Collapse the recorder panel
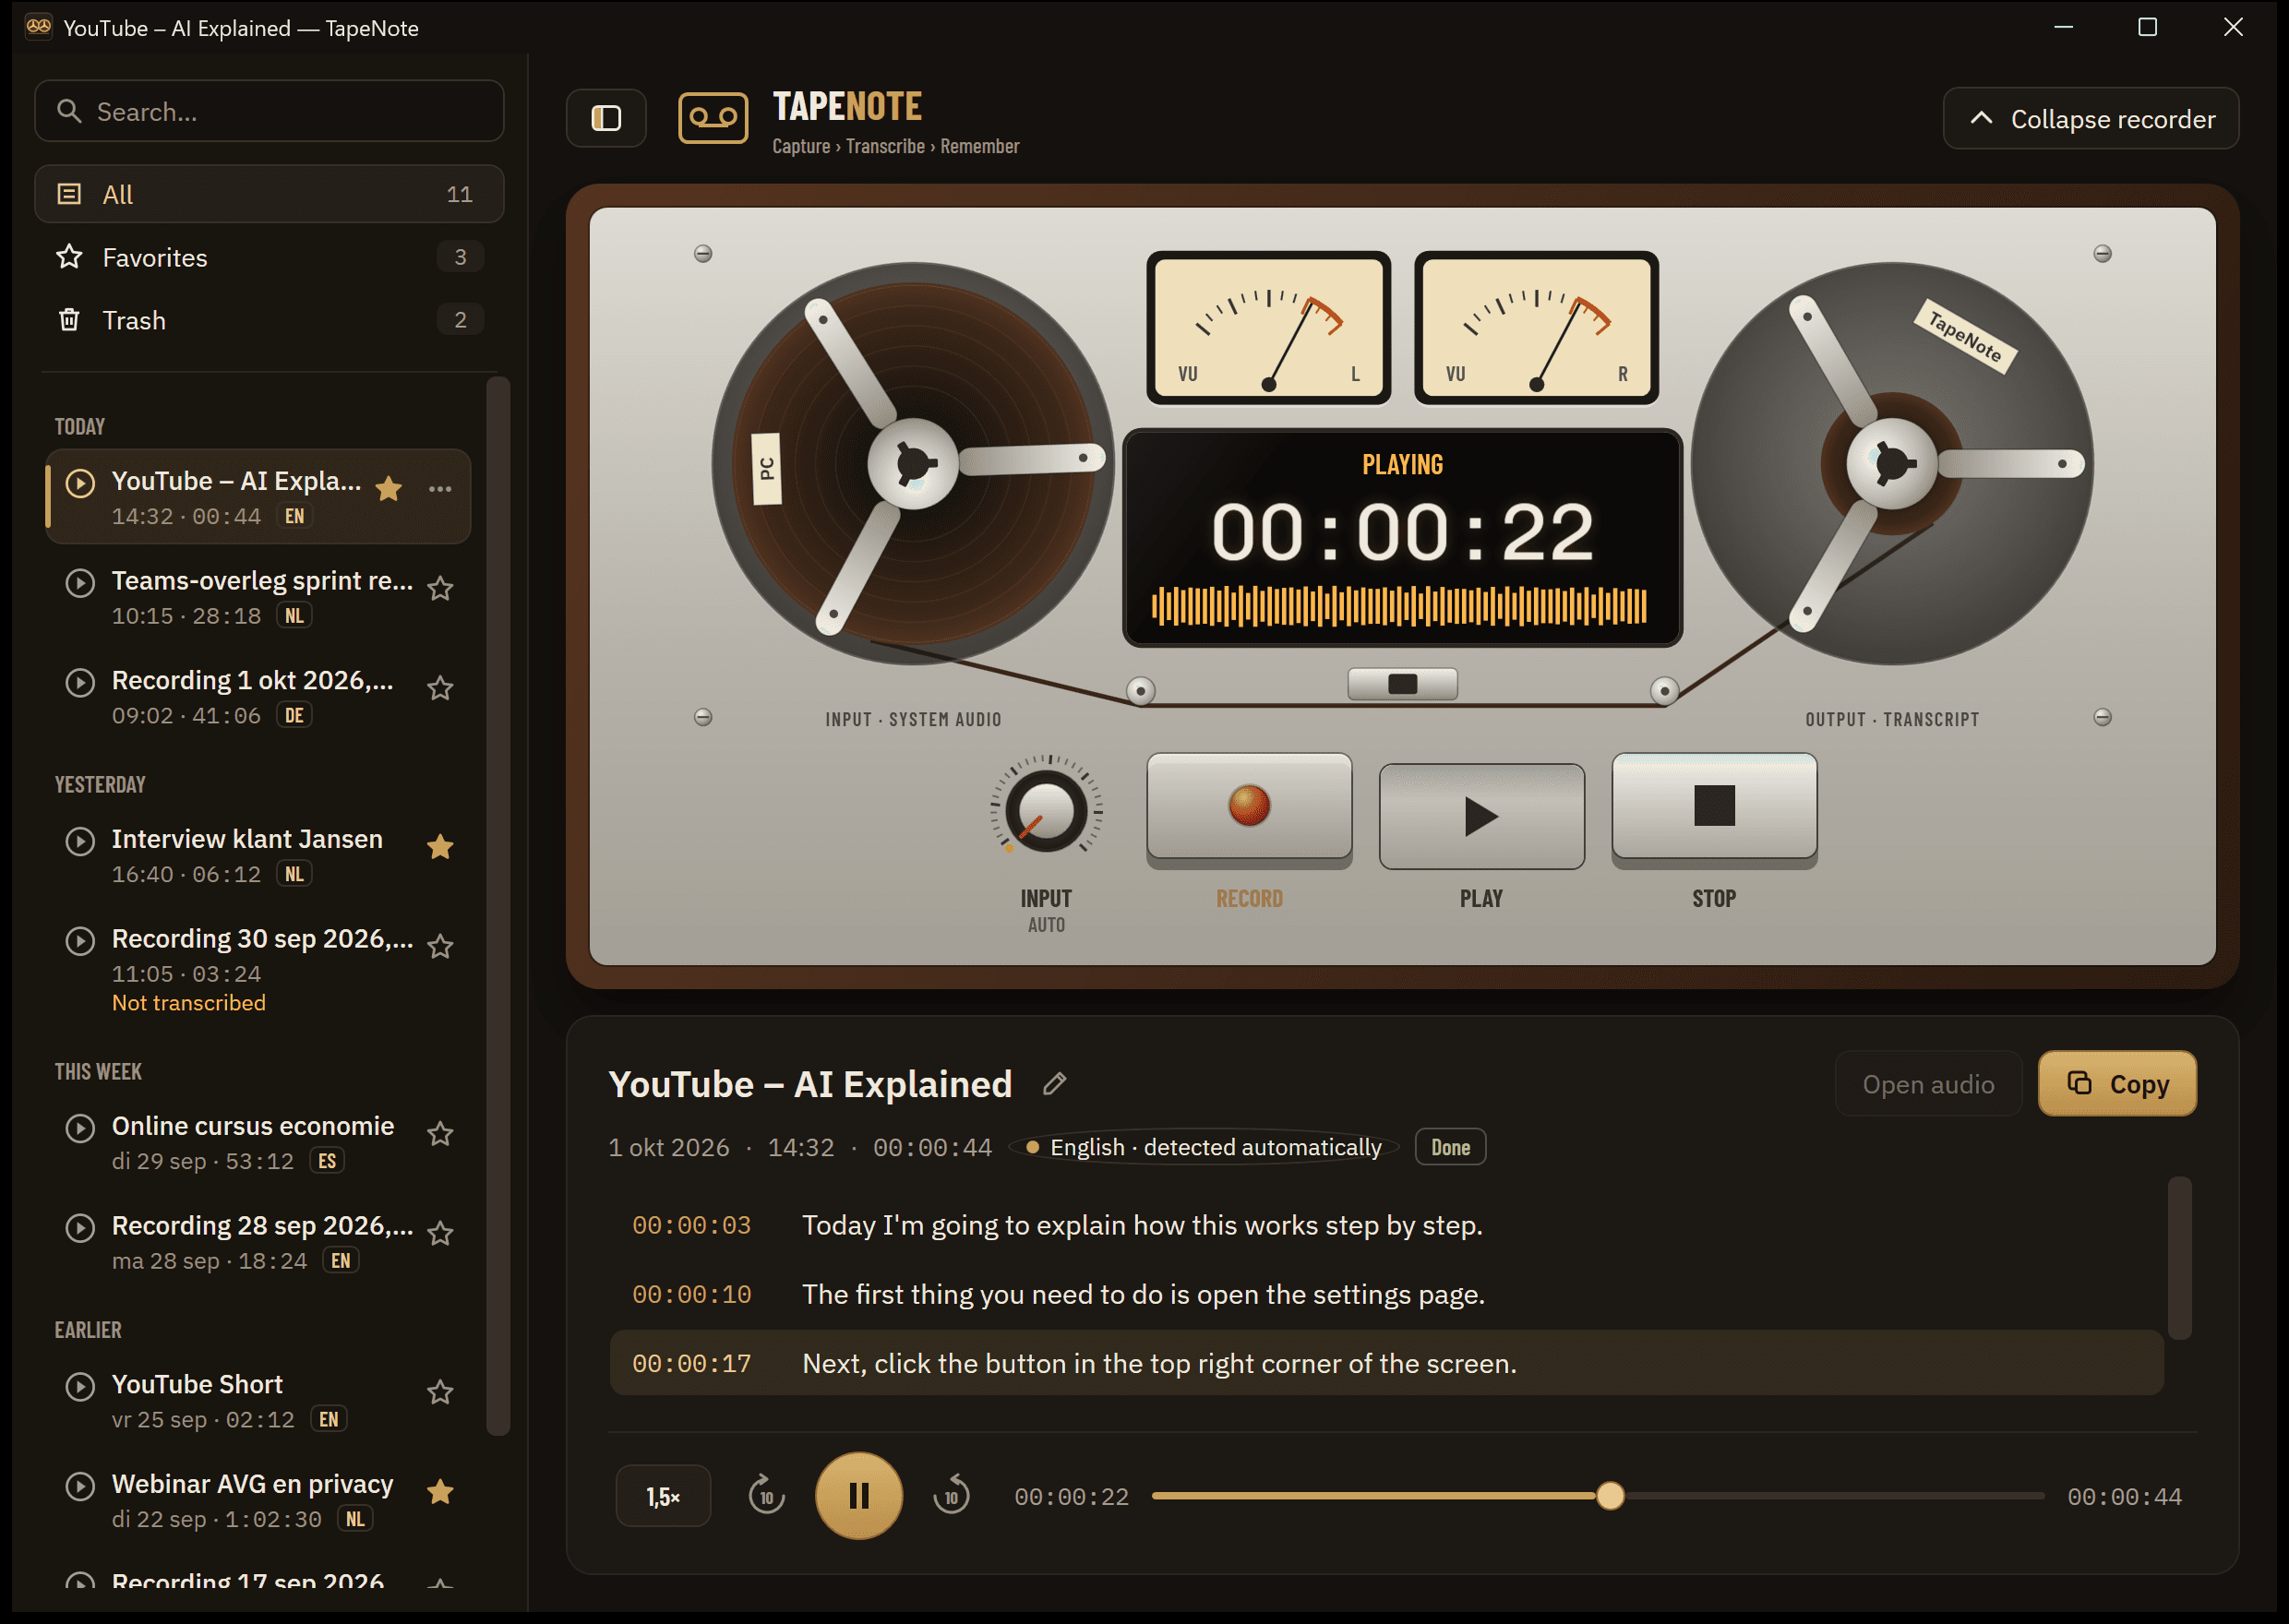Screen dimensions: 2289x1624 tap(2090, 118)
